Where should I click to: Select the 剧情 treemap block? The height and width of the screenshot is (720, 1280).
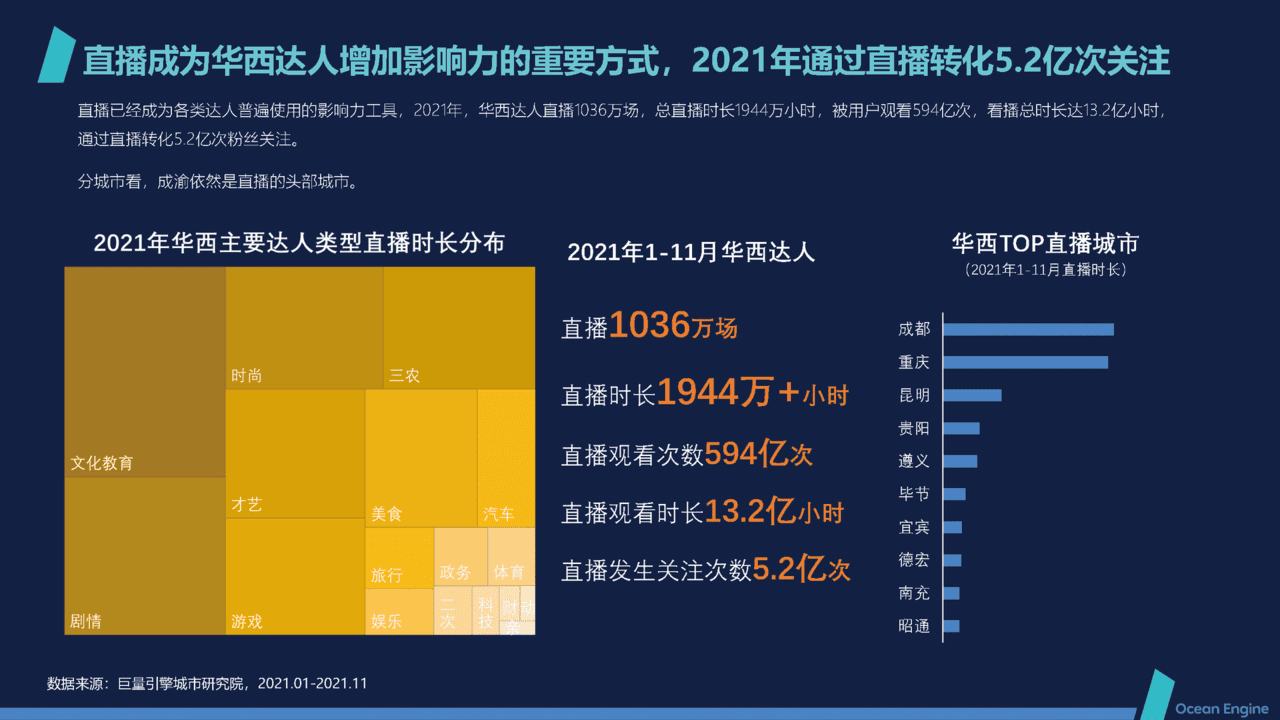[x=145, y=556]
